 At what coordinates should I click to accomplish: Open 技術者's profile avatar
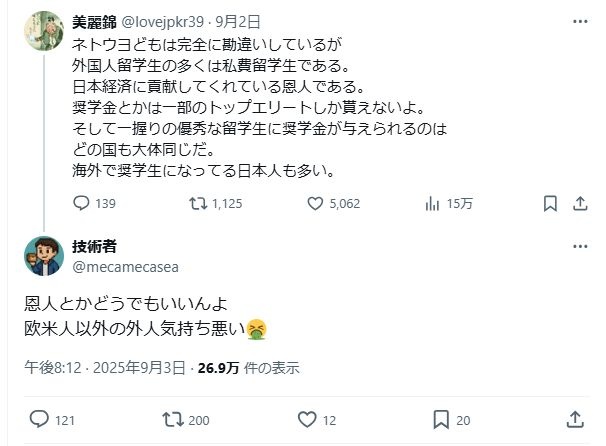click(42, 256)
